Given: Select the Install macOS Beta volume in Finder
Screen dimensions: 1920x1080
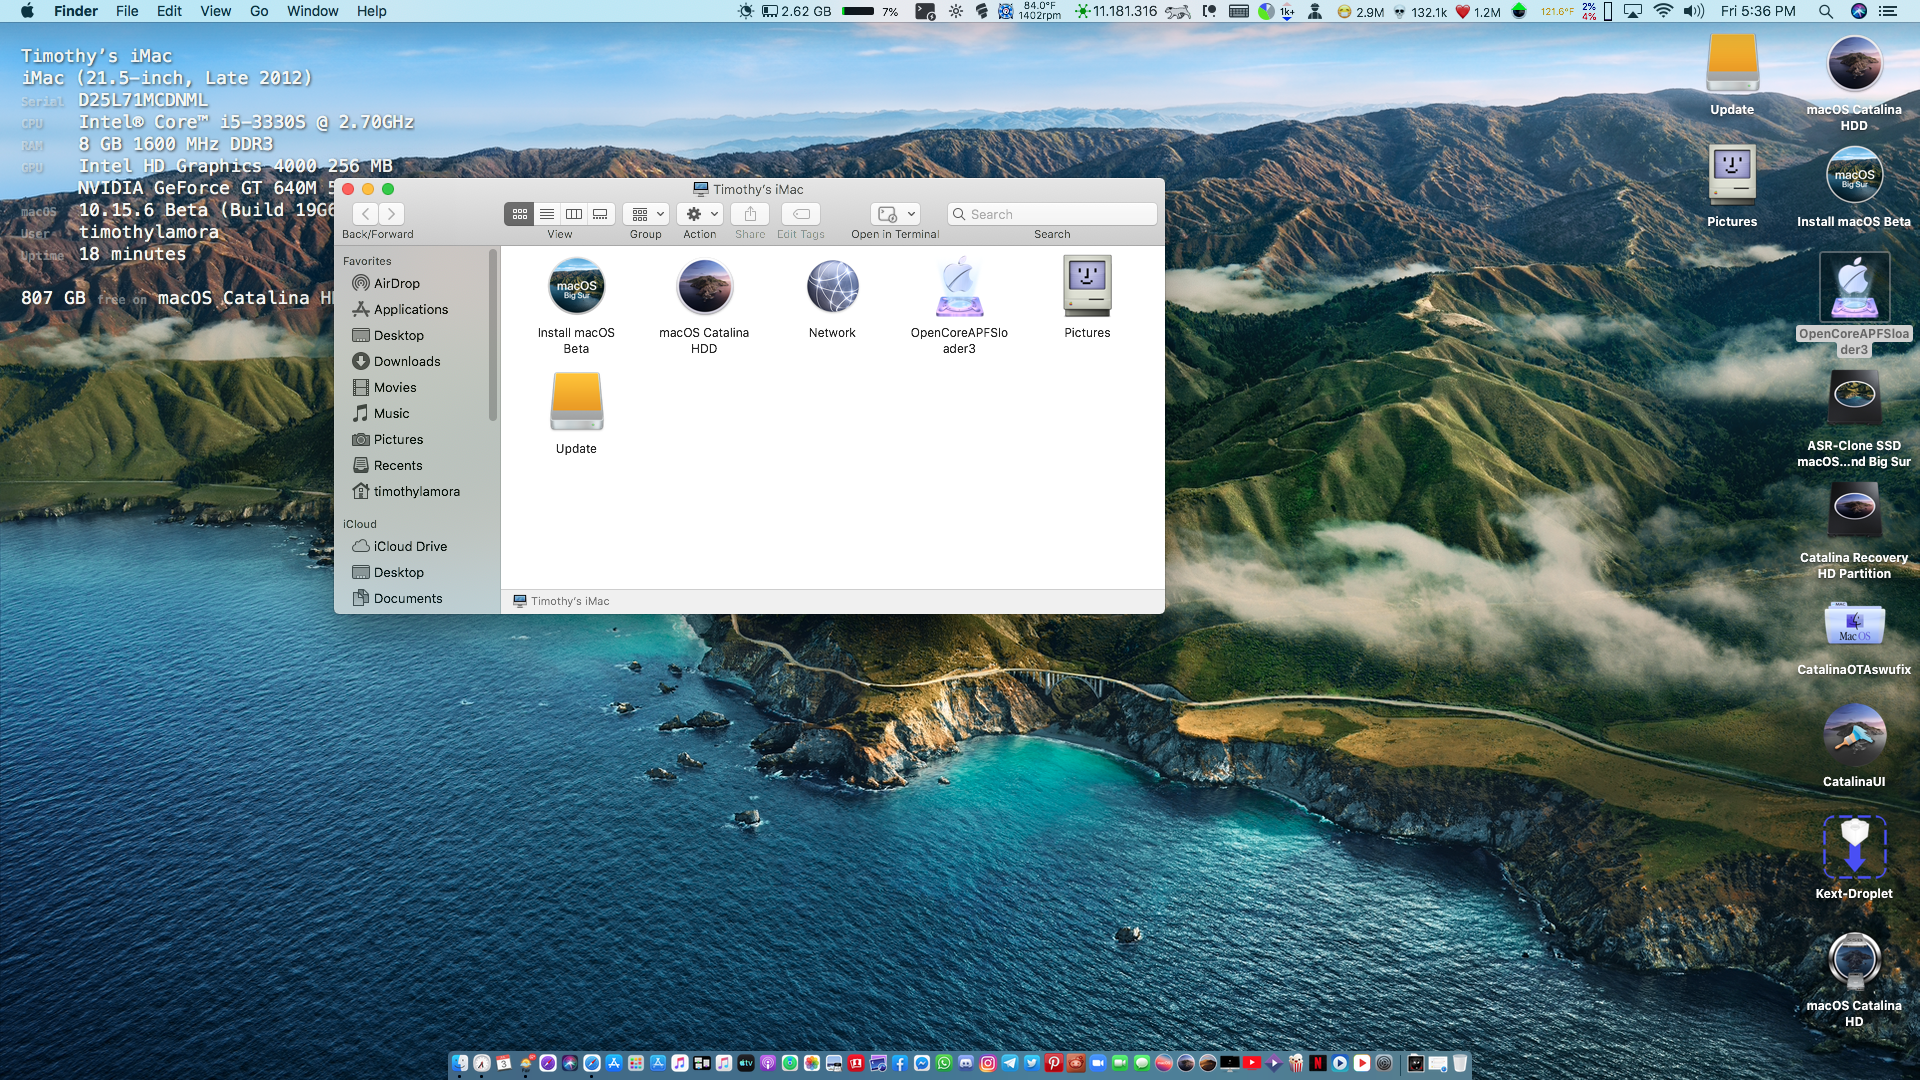Looking at the screenshot, I should click(576, 306).
